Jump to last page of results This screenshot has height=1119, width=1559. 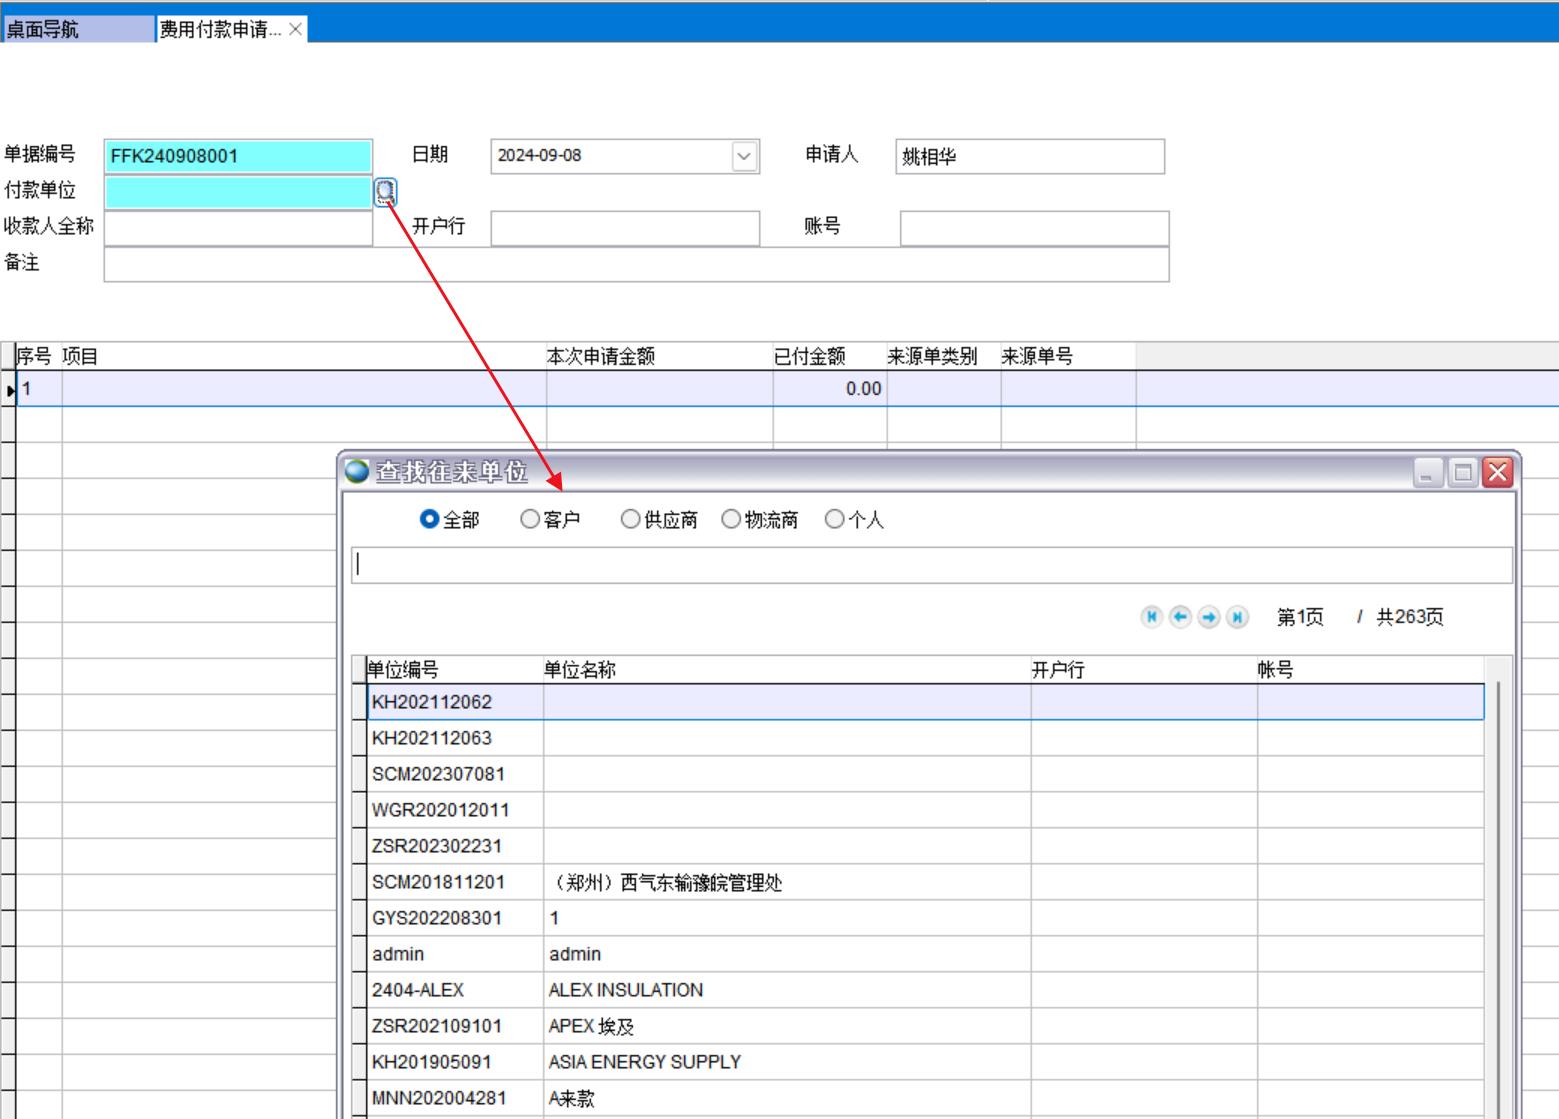pyautogui.click(x=1238, y=617)
